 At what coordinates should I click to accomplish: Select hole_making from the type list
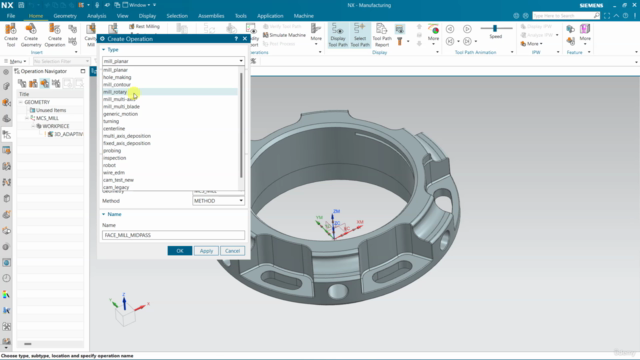click(x=170, y=77)
